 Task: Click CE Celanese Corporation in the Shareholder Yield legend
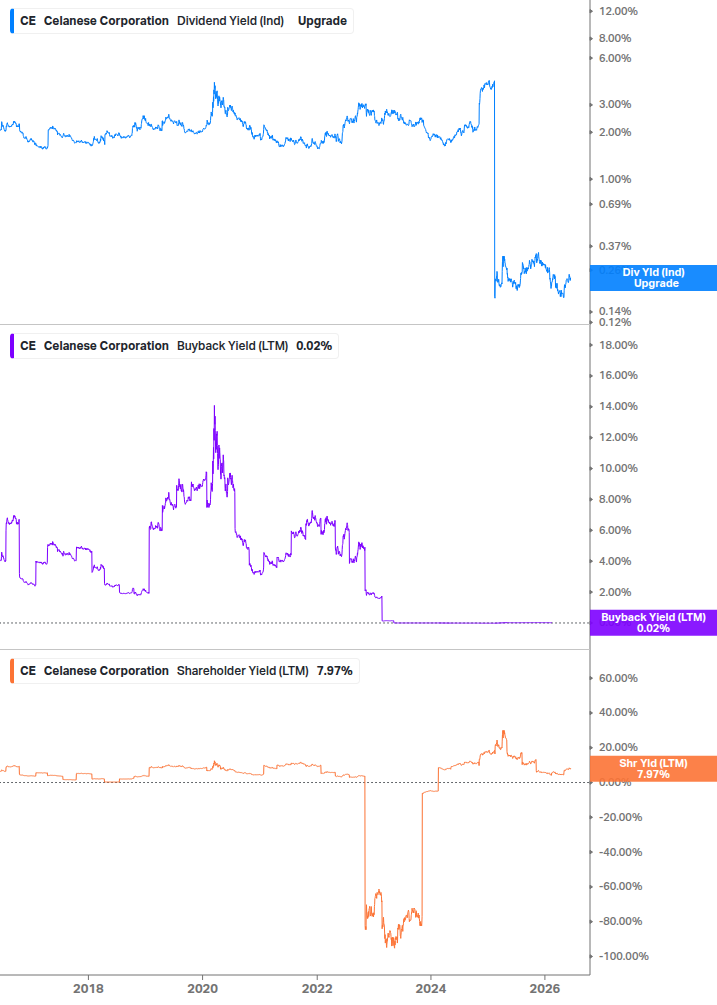pos(94,671)
